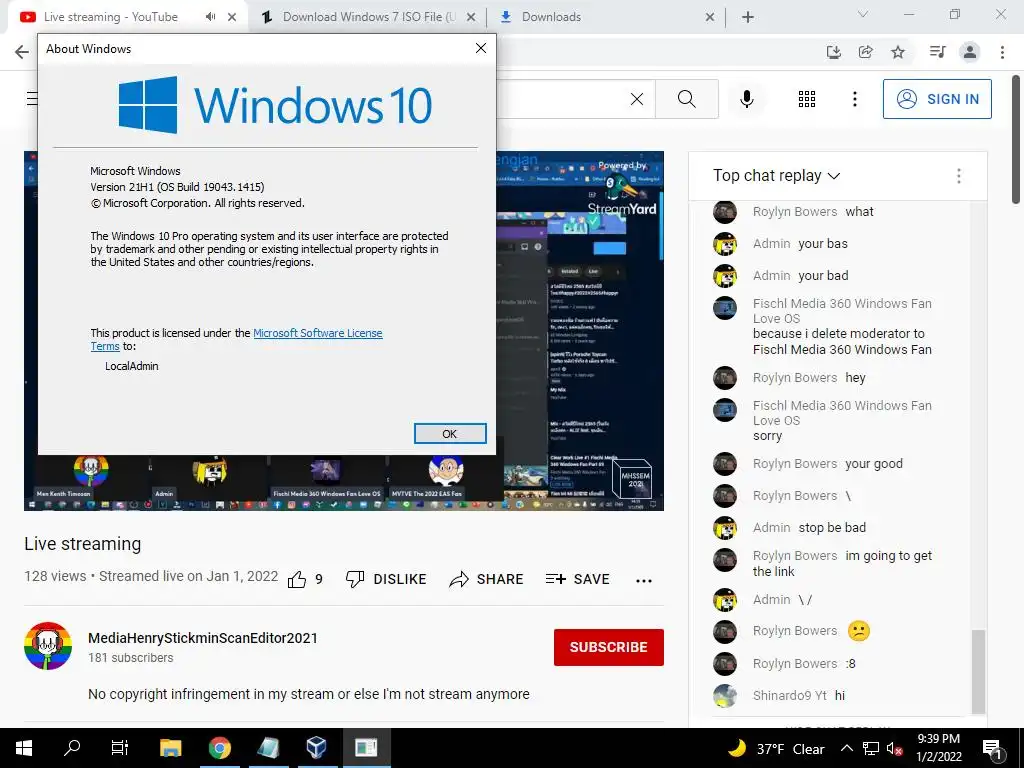
Task: Subscribe to MediaHenryStickminScanEditor2021
Action: tap(609, 647)
